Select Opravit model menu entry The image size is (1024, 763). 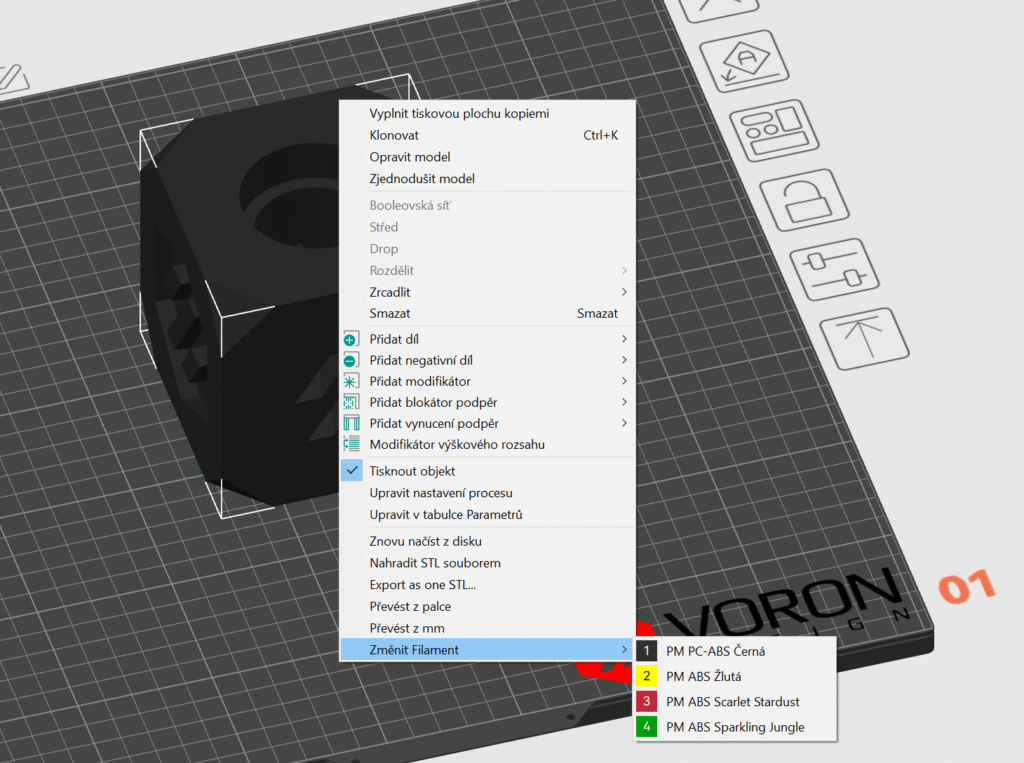tap(410, 157)
